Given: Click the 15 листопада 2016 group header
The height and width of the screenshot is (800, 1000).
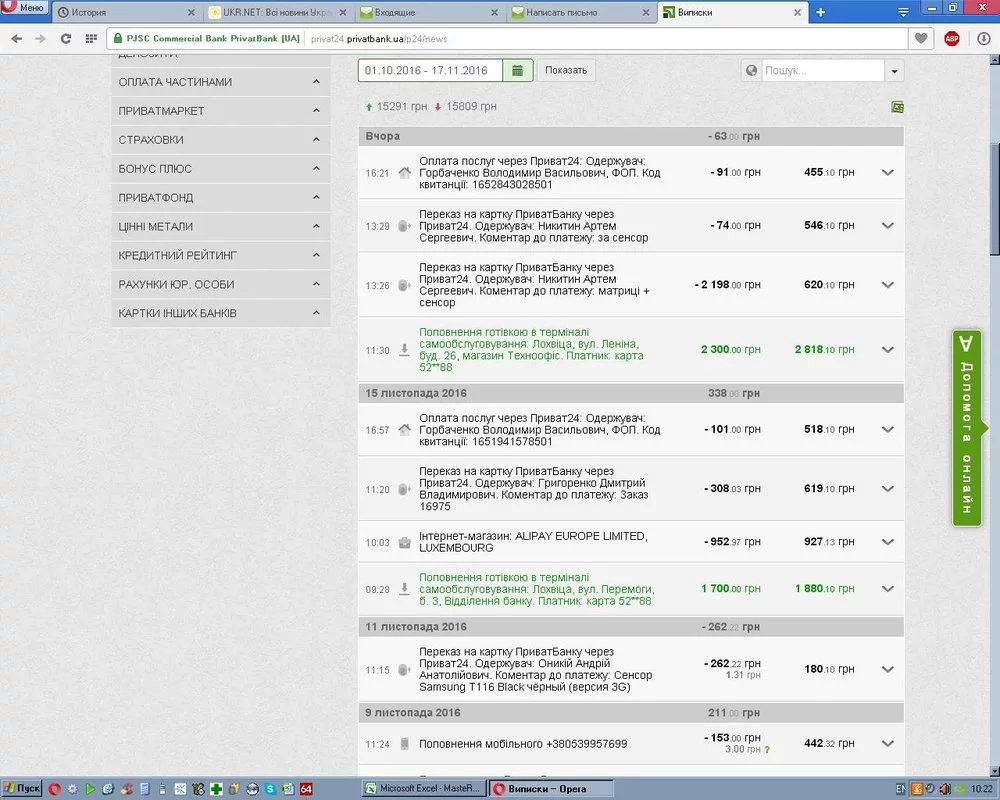Looking at the screenshot, I should (x=631, y=394).
